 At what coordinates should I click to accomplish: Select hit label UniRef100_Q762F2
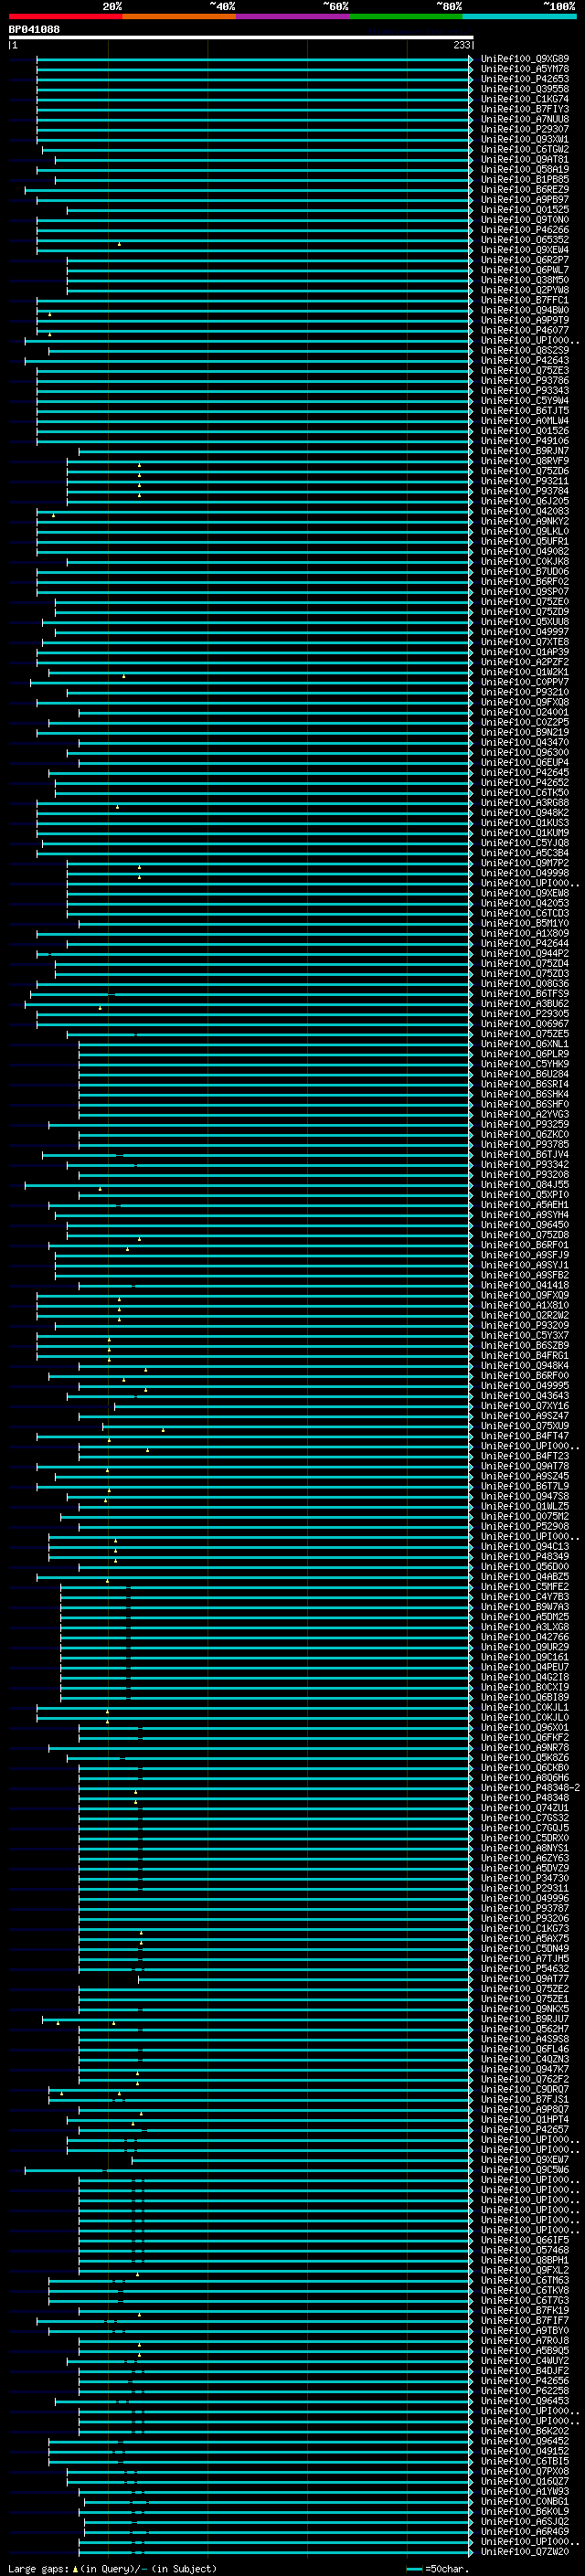525,2079
